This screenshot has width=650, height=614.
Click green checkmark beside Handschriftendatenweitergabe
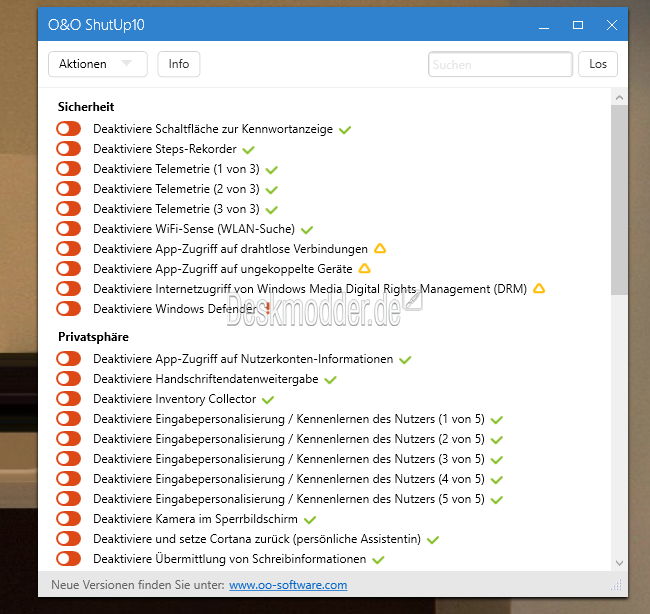coord(330,380)
